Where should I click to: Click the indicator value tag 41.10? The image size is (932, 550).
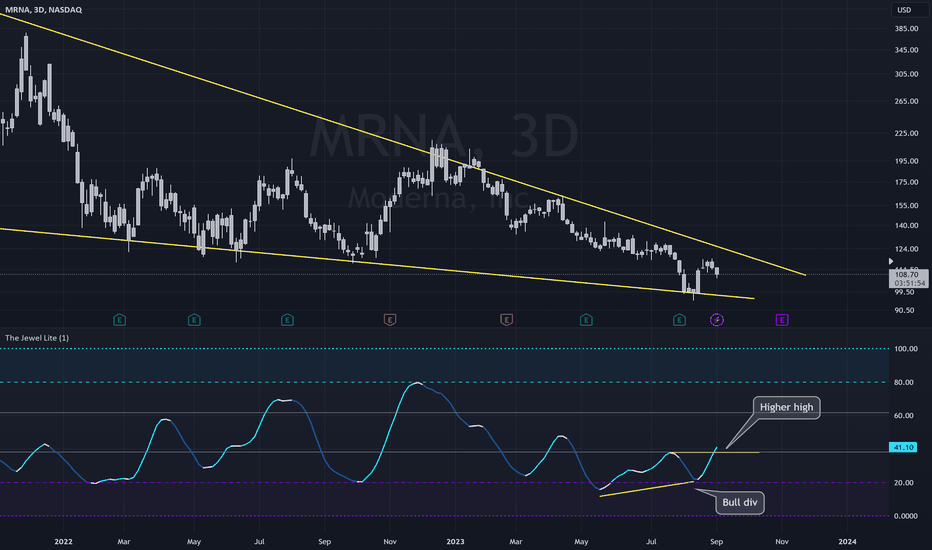pos(903,447)
